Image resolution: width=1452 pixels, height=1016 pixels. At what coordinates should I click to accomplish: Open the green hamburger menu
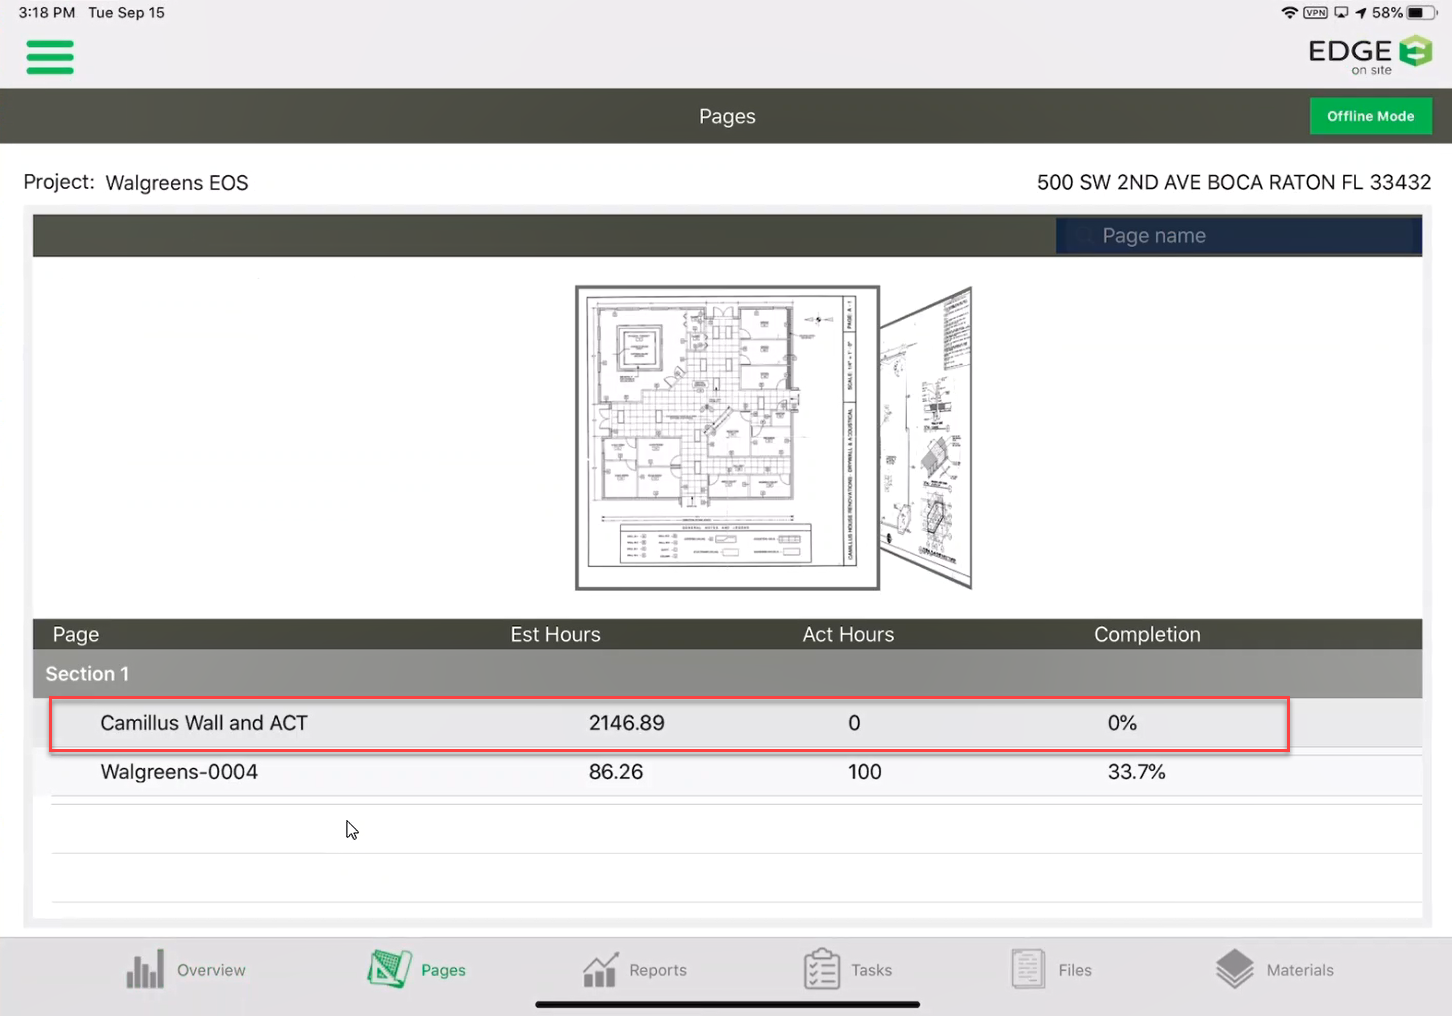pos(50,57)
